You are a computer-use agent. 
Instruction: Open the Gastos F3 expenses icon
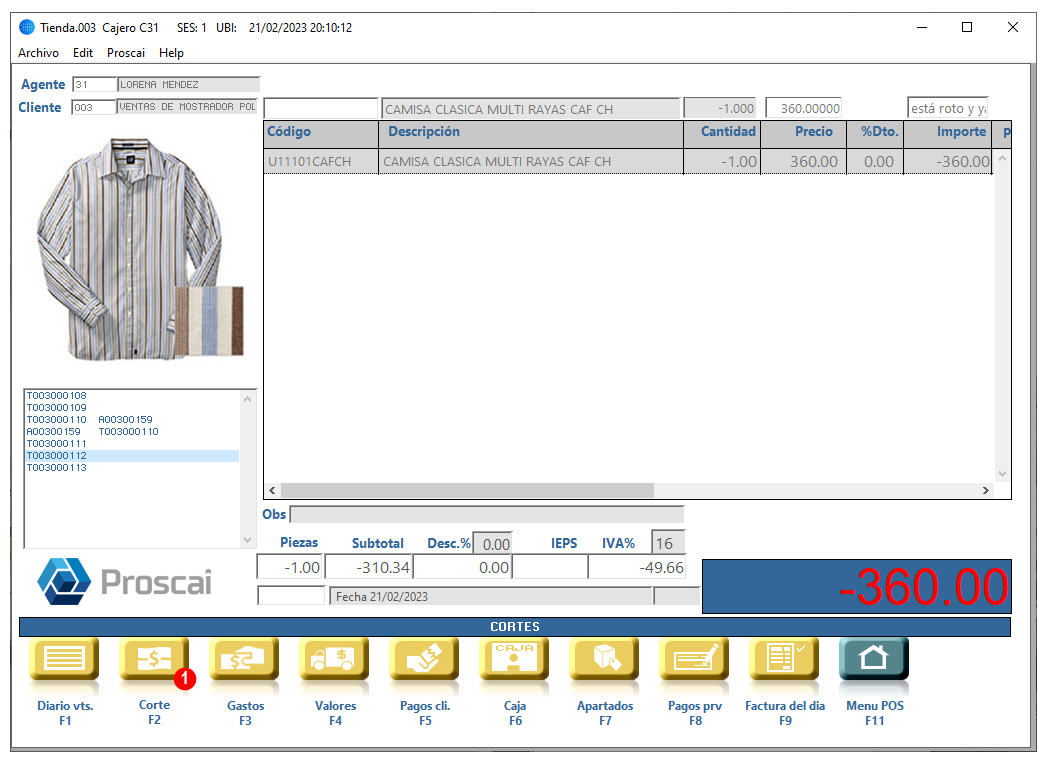(x=244, y=658)
